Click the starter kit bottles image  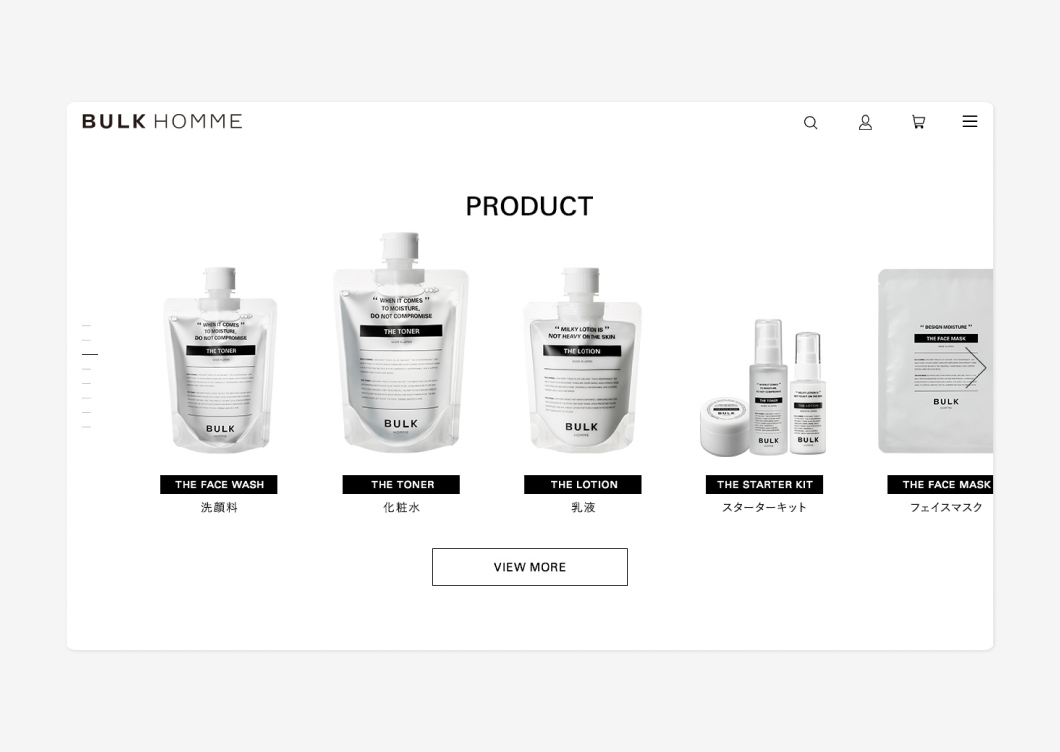tap(763, 387)
